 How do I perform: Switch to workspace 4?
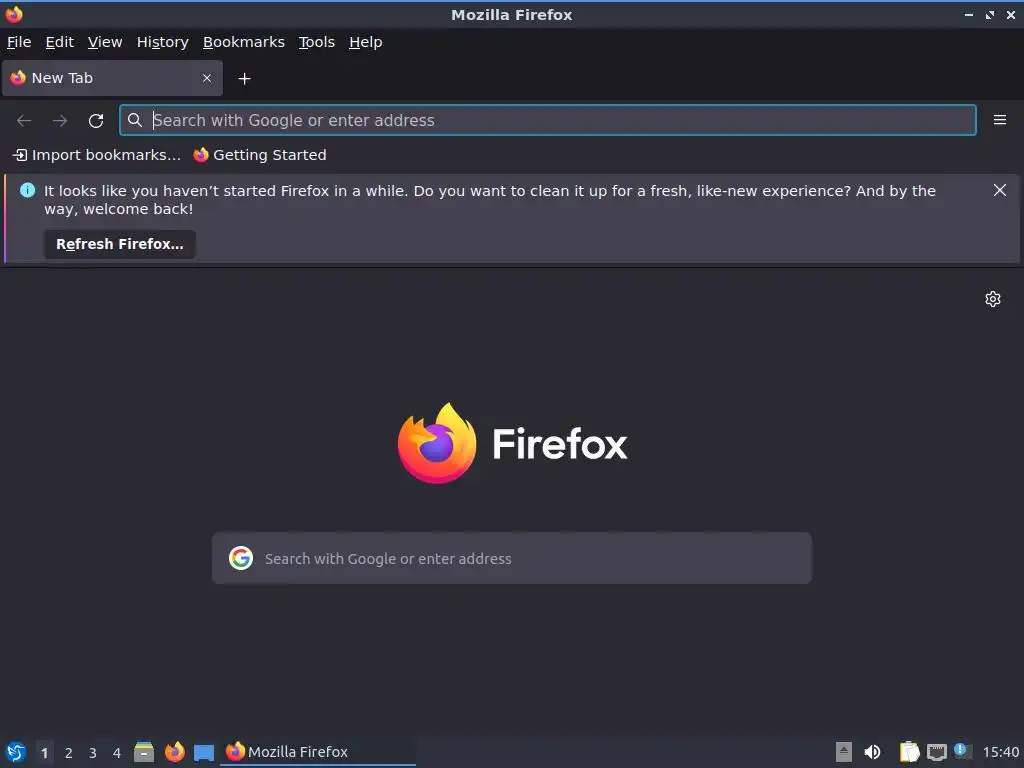(x=117, y=753)
